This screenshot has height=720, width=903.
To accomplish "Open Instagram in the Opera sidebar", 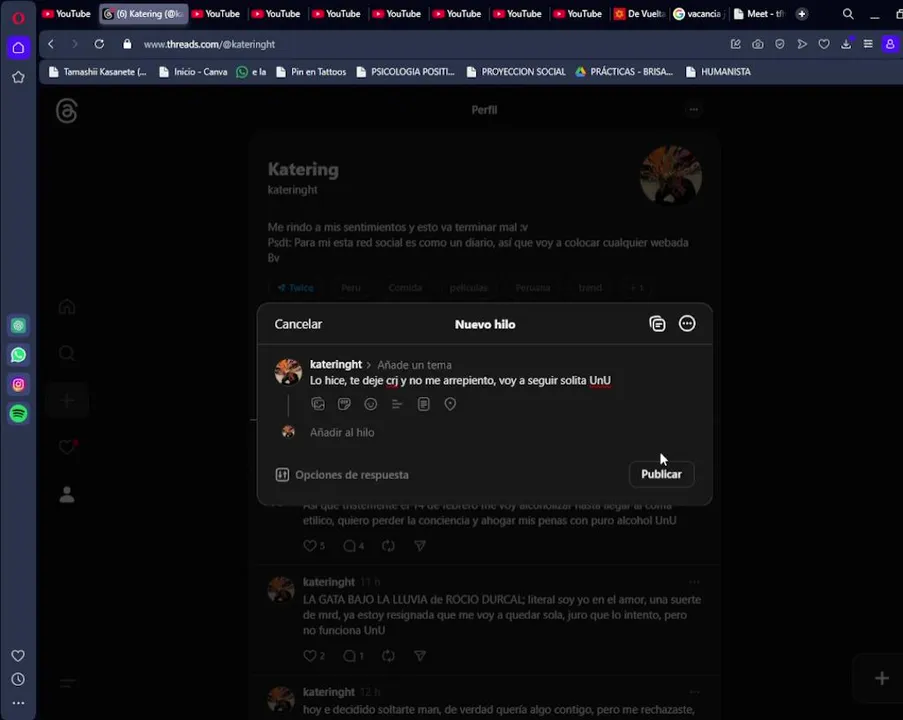I will point(18,384).
